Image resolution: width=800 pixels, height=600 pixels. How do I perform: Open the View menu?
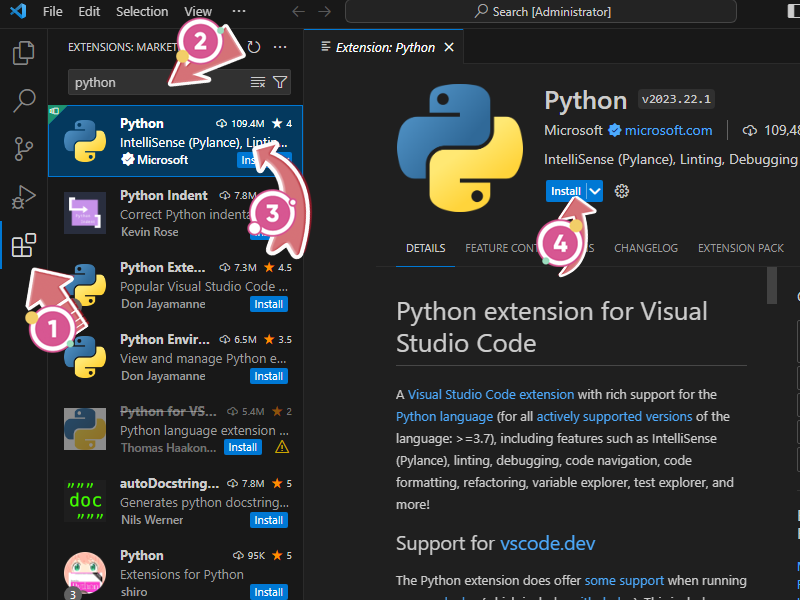click(198, 11)
